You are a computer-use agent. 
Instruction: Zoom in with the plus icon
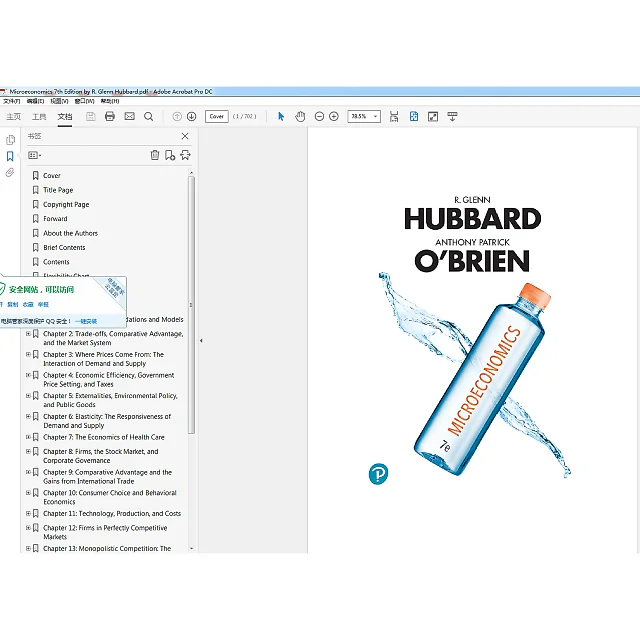click(x=333, y=117)
